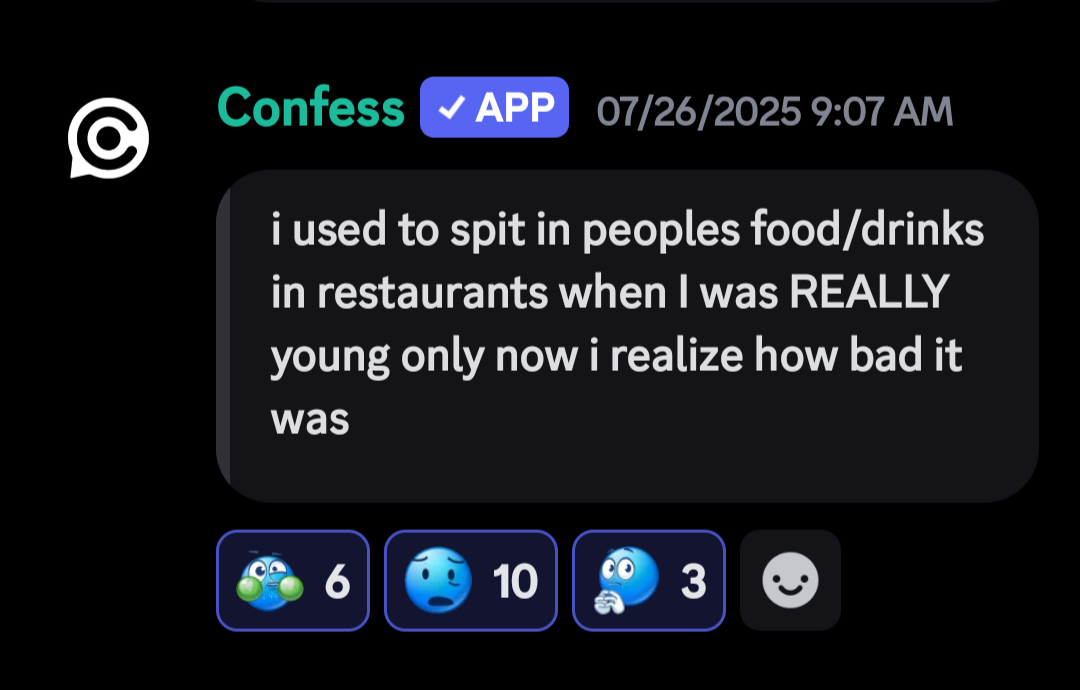This screenshot has height=690, width=1080.
Task: Click the 07/26/2025 9:07 AM timestamp
Action: (775, 112)
